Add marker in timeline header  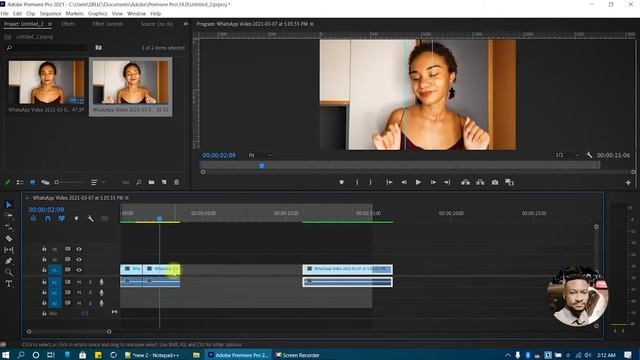pyautogui.click(x=76, y=219)
